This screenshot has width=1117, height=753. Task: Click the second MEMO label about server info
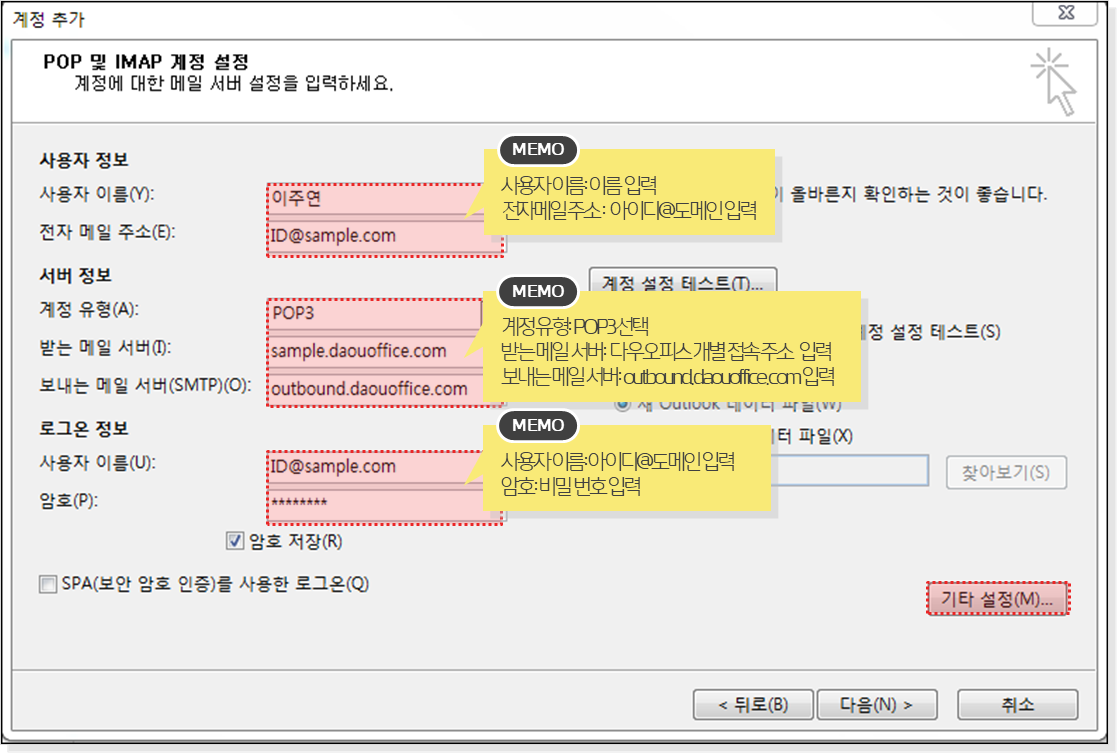click(538, 291)
